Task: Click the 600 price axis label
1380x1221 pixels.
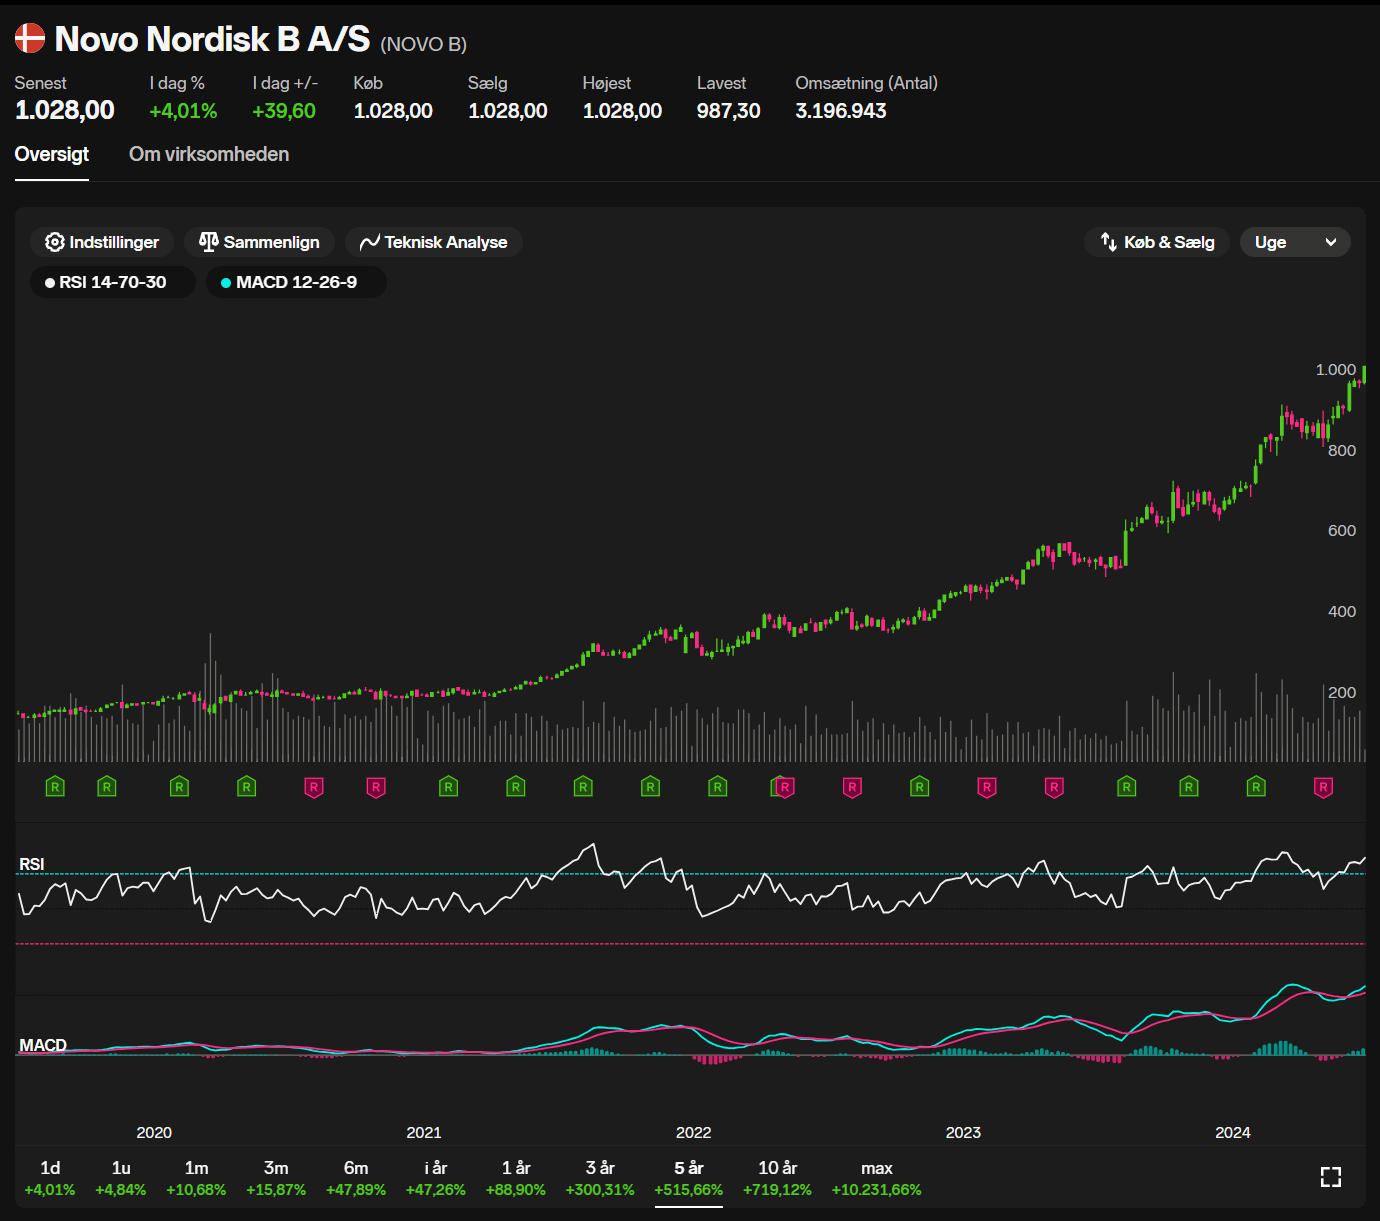Action: coord(1342,531)
